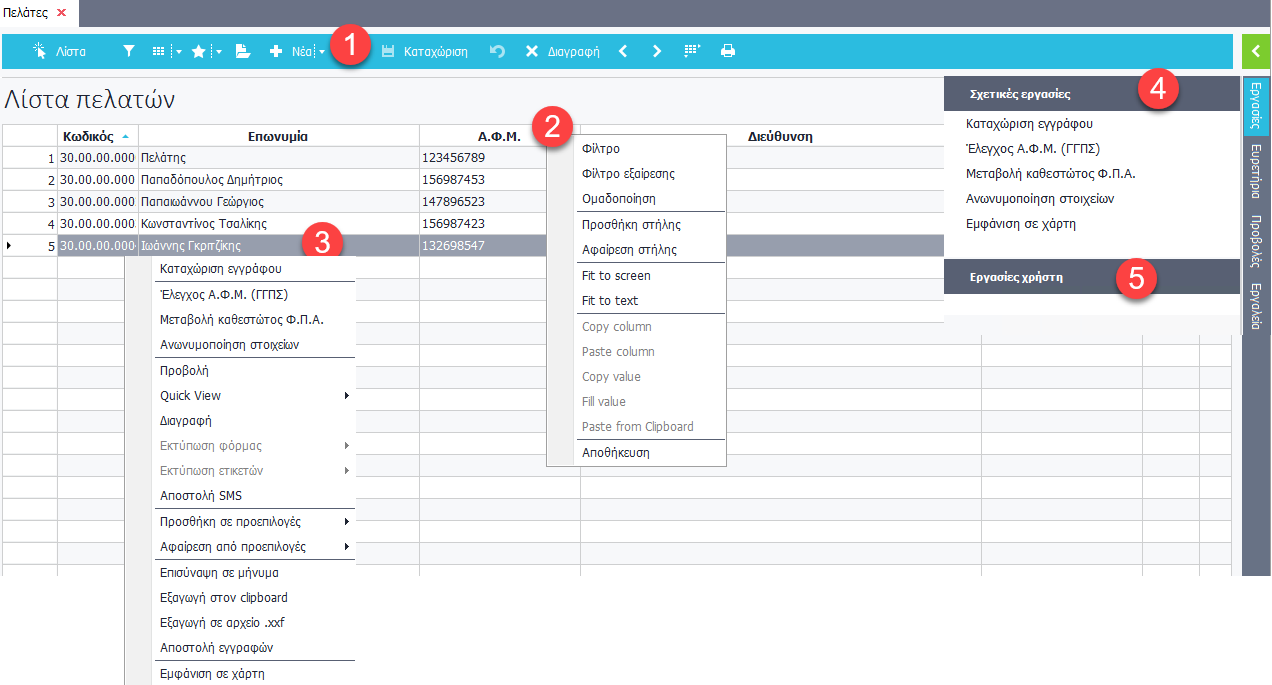The image size is (1272, 685).
Task: Click Έλεγχος Α.Φ.Μ. (ΓΓΠΣ) in related tasks panel
Action: click(1033, 149)
